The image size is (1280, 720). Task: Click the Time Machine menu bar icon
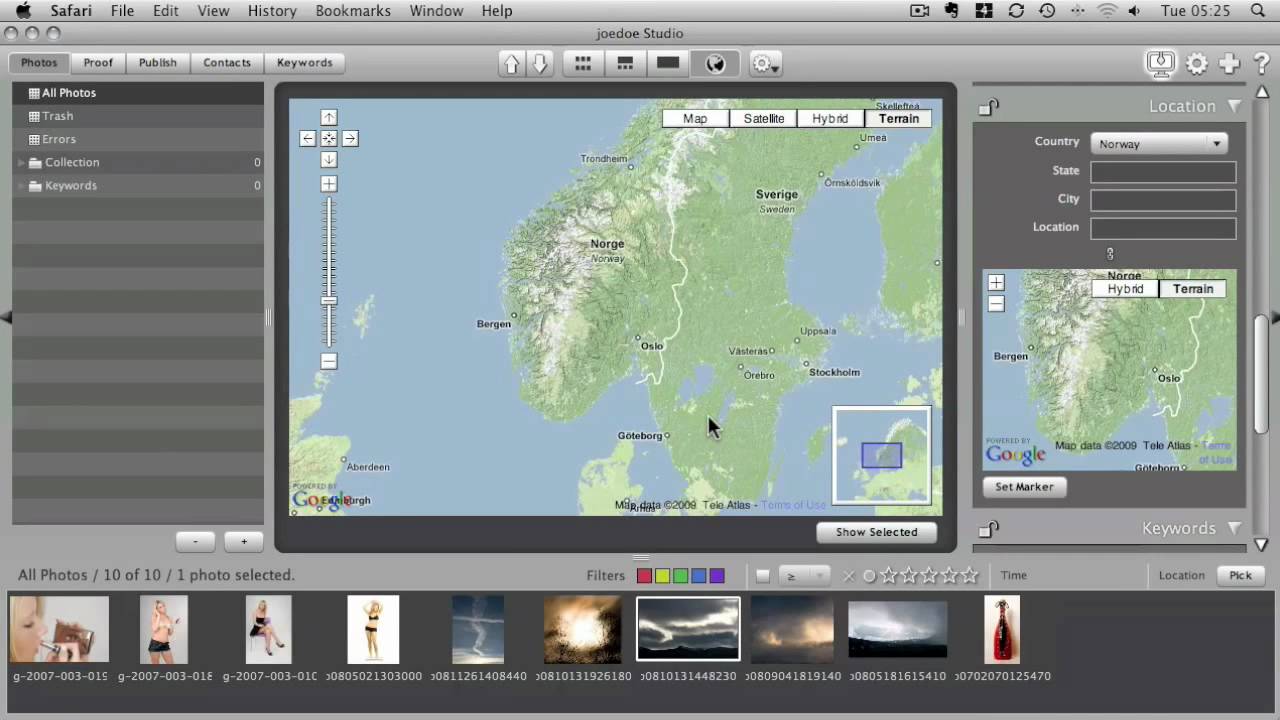pyautogui.click(x=1047, y=11)
